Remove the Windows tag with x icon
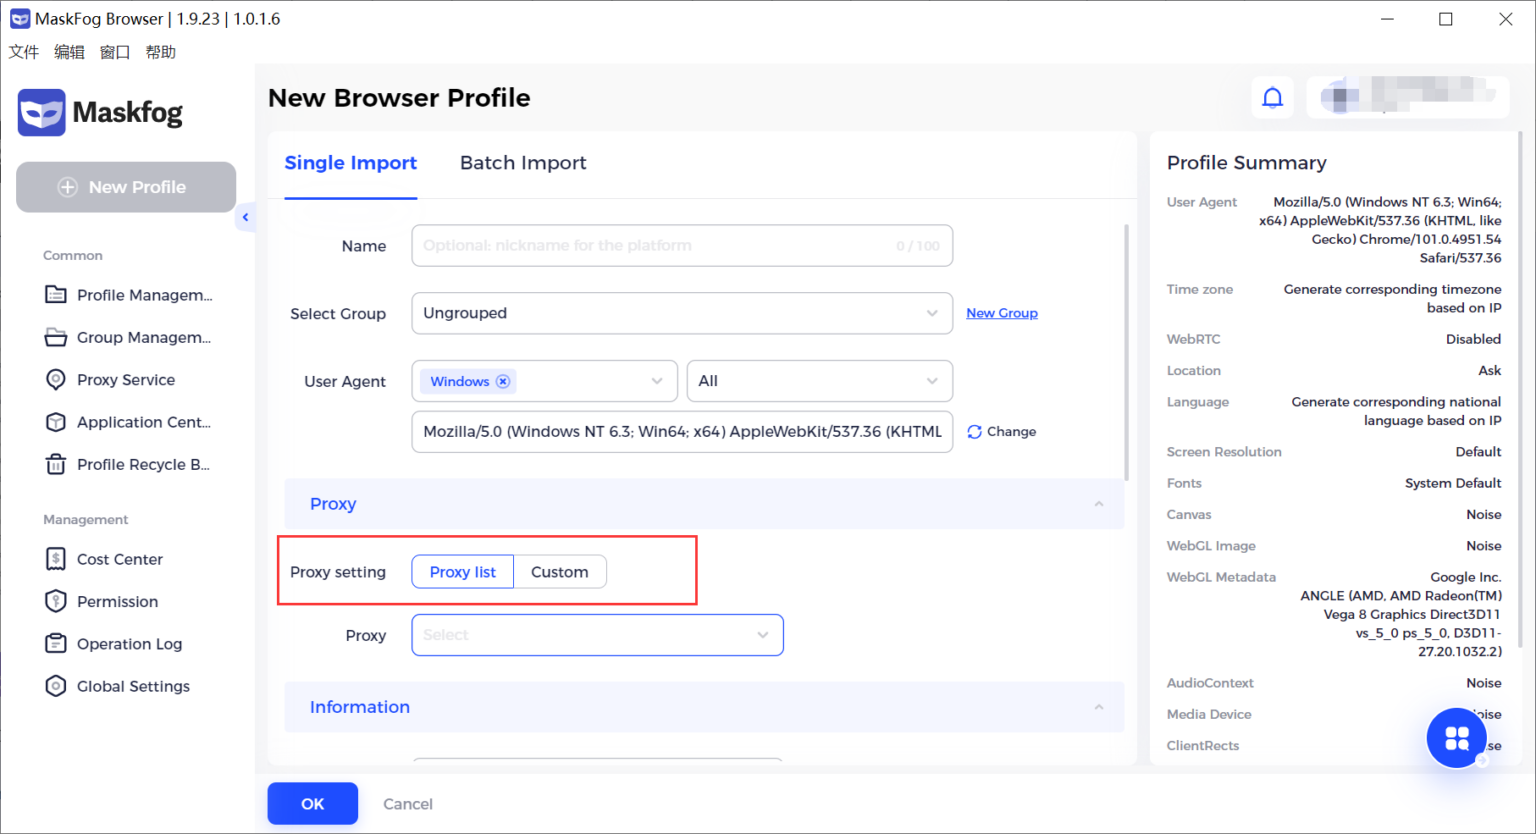Screen dimensions: 1536x834 (503, 381)
